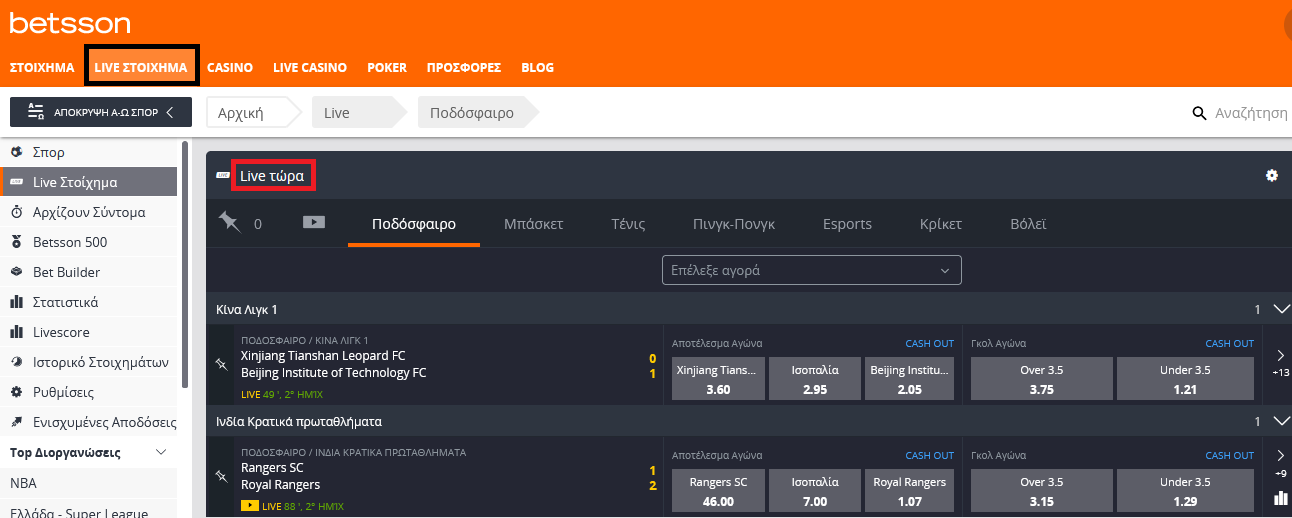Hide the A-Ω sports sidebar

pyautogui.click(x=101, y=112)
